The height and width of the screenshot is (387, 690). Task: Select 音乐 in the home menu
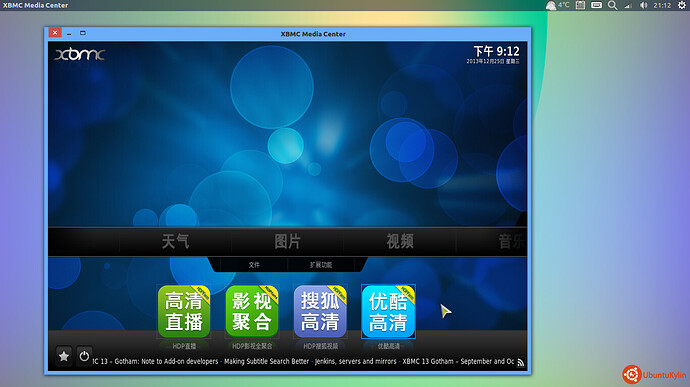[512, 241]
